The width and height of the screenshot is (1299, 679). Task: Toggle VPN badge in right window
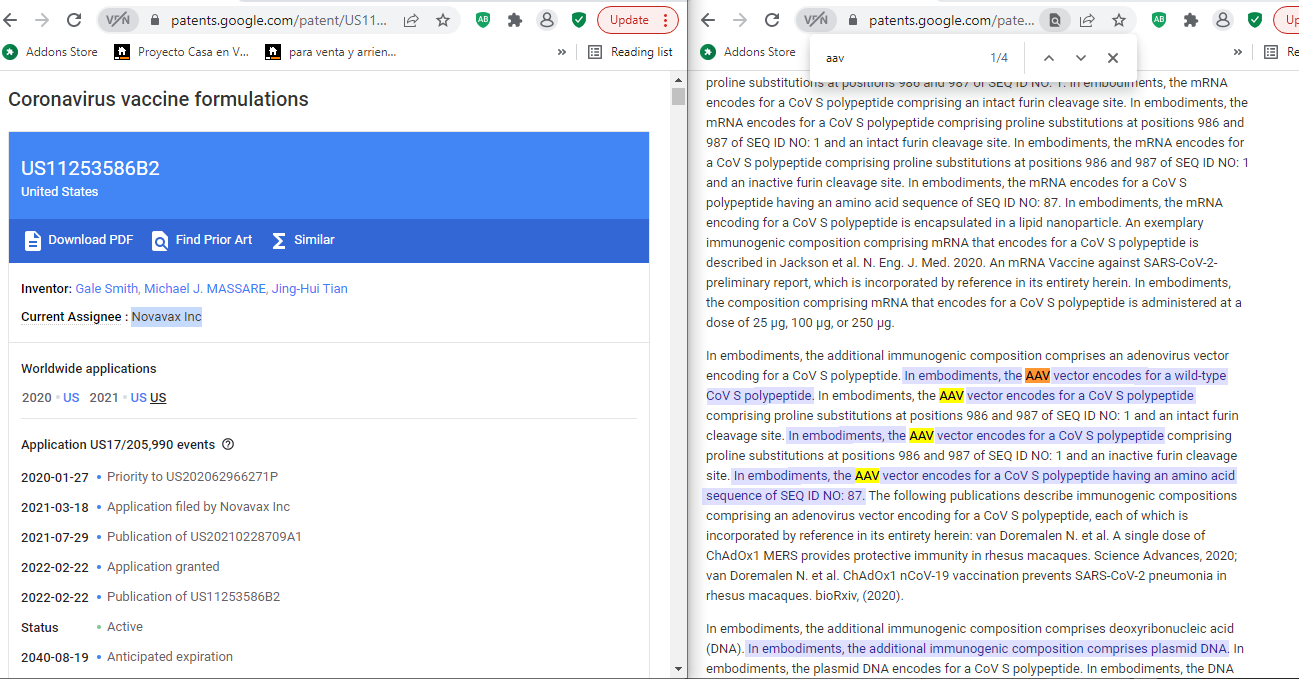pos(816,20)
